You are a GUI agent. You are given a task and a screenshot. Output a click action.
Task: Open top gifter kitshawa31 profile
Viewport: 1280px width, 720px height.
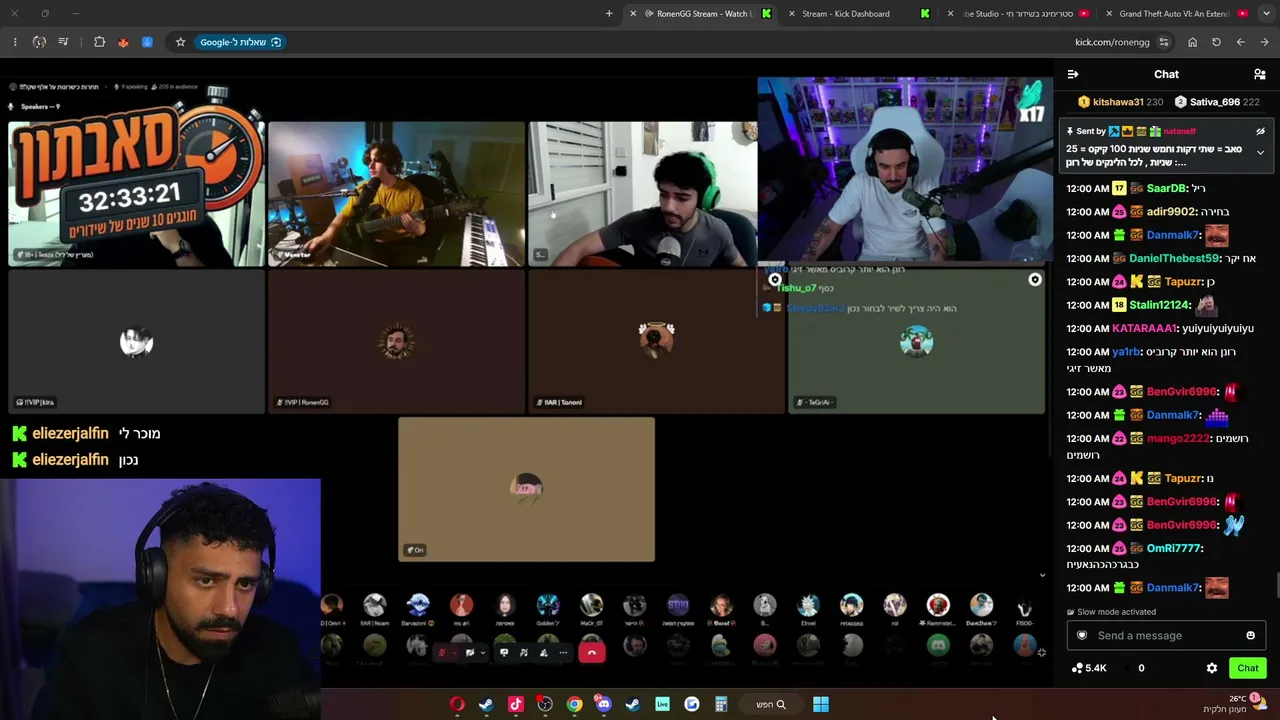point(1119,102)
